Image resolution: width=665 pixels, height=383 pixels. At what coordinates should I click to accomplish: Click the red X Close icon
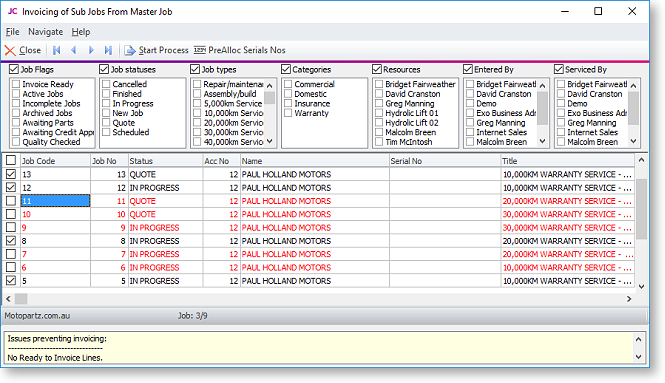(10, 50)
